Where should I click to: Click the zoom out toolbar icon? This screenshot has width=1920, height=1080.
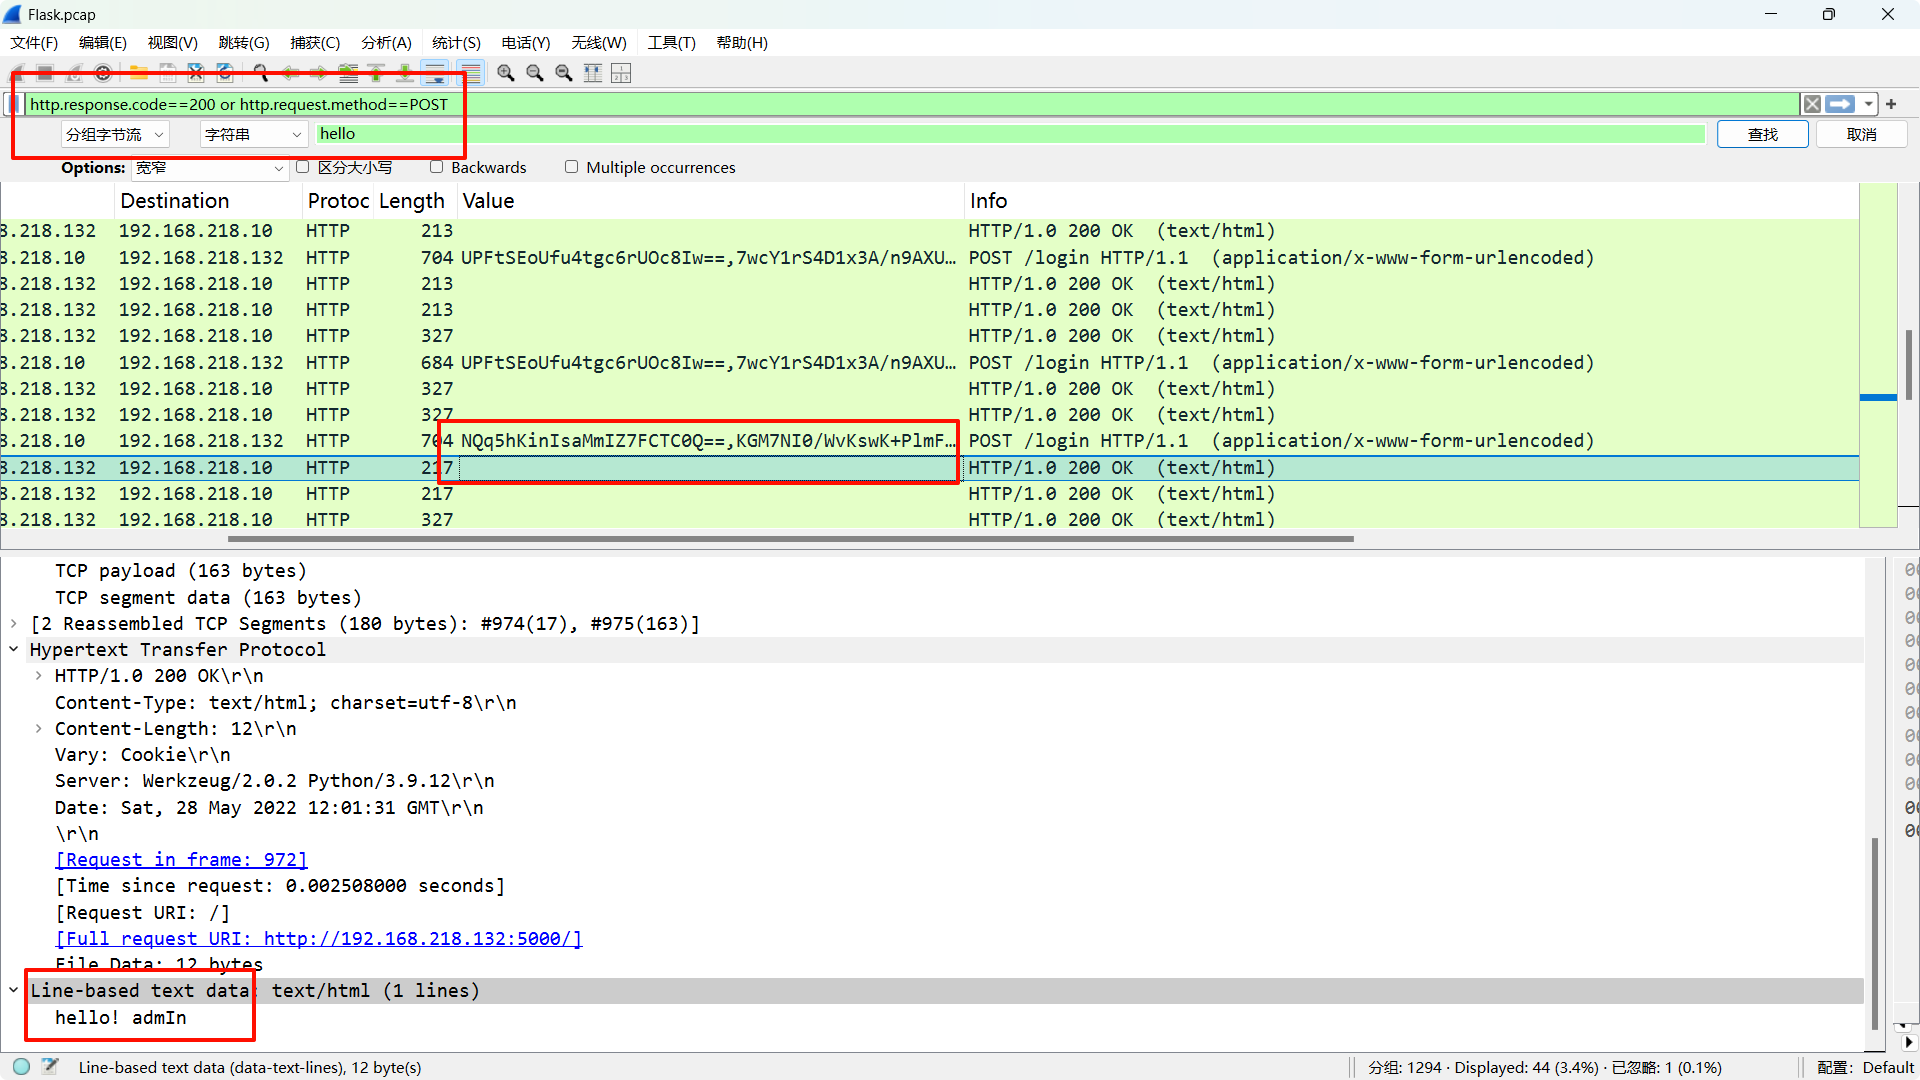click(535, 73)
